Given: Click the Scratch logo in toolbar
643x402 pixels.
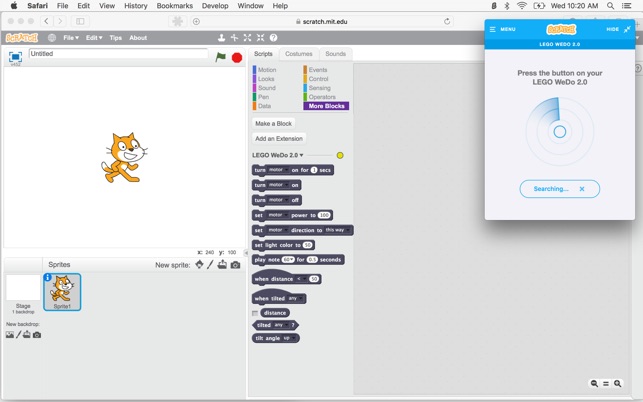Looking at the screenshot, I should (22, 38).
